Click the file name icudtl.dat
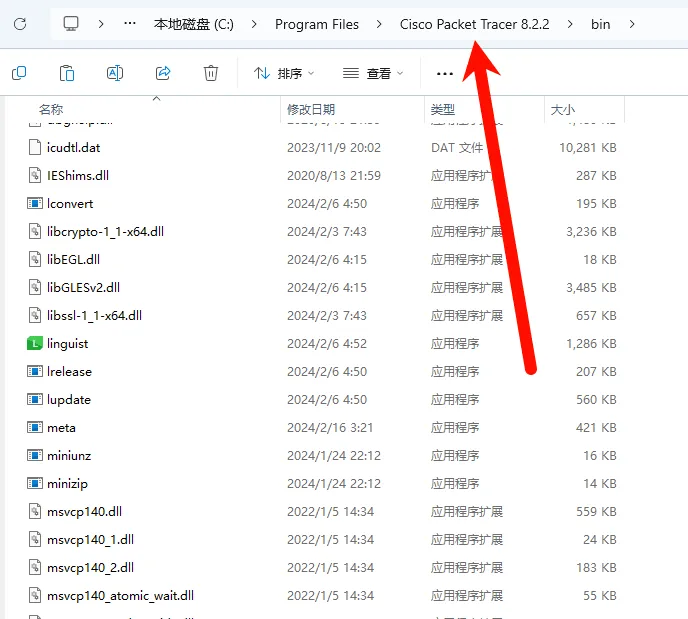This screenshot has height=619, width=688. (x=74, y=147)
